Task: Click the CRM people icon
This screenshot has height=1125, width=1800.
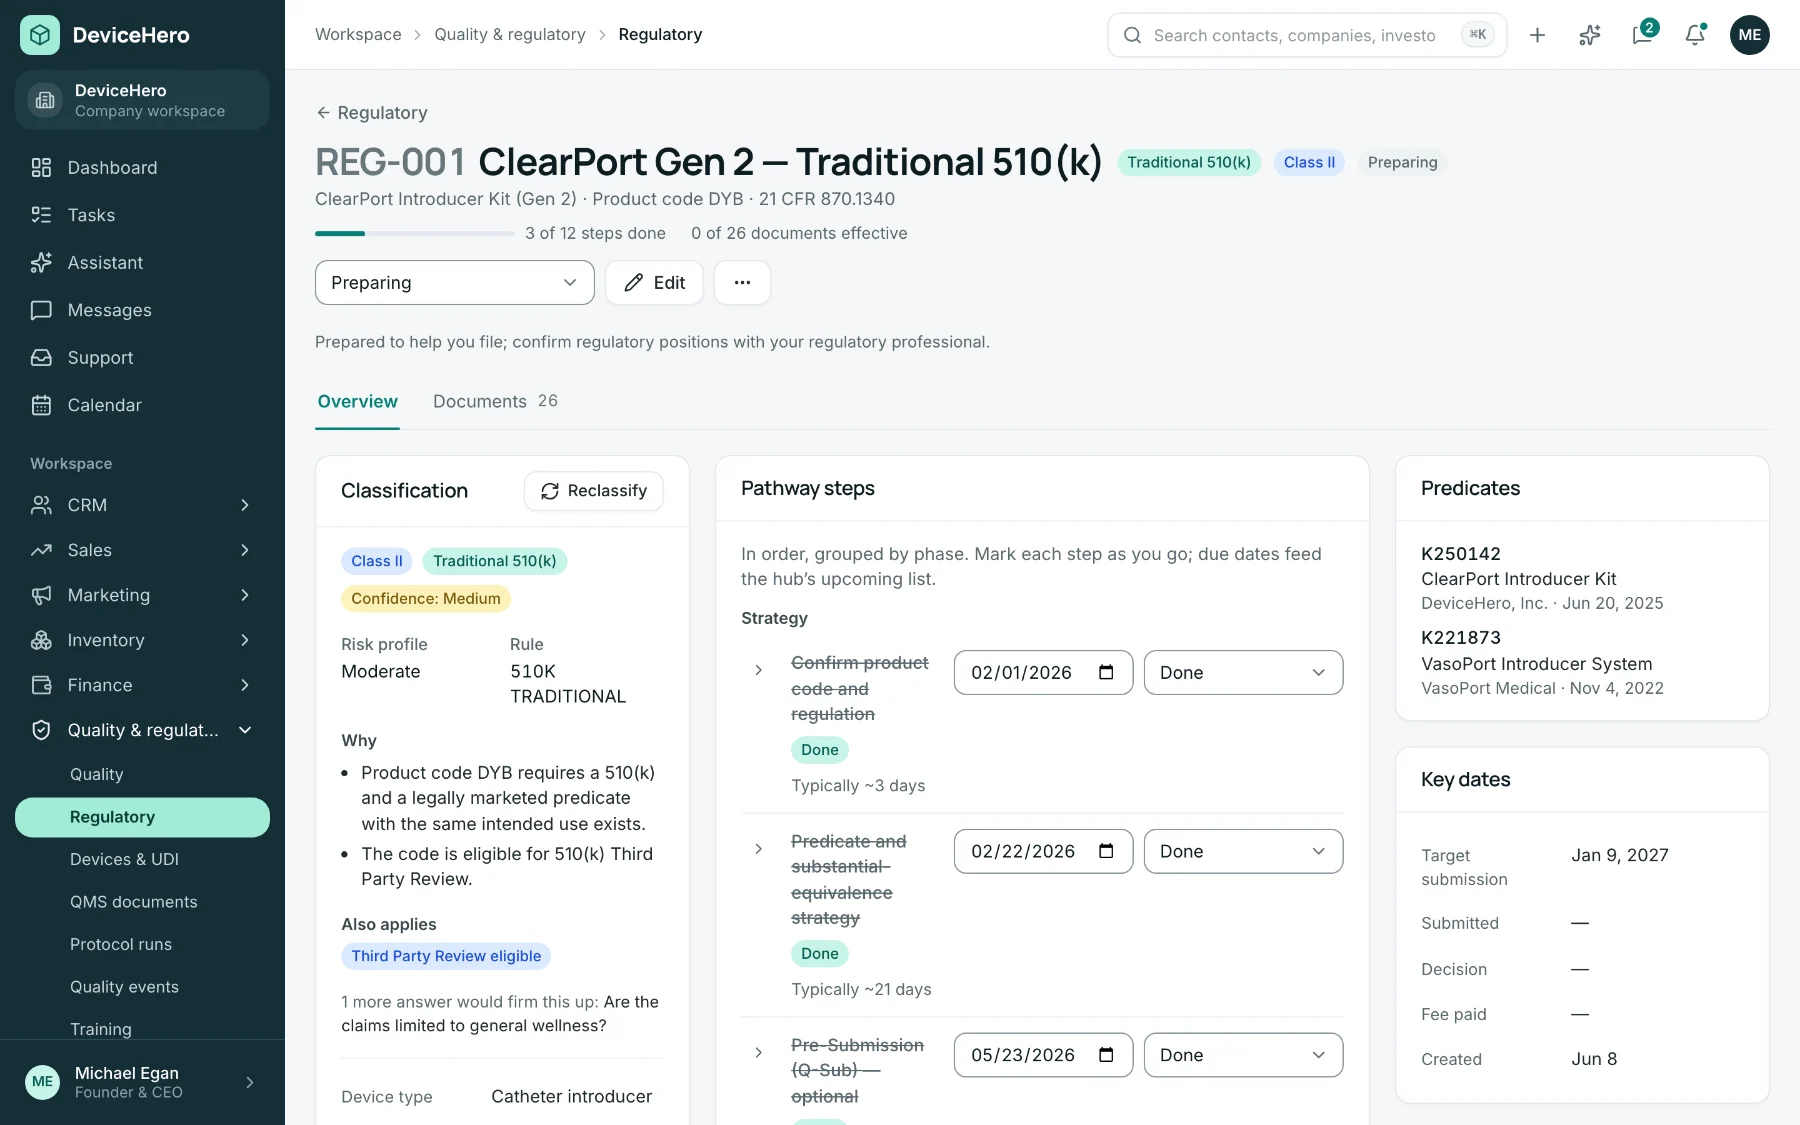Action: point(41,505)
